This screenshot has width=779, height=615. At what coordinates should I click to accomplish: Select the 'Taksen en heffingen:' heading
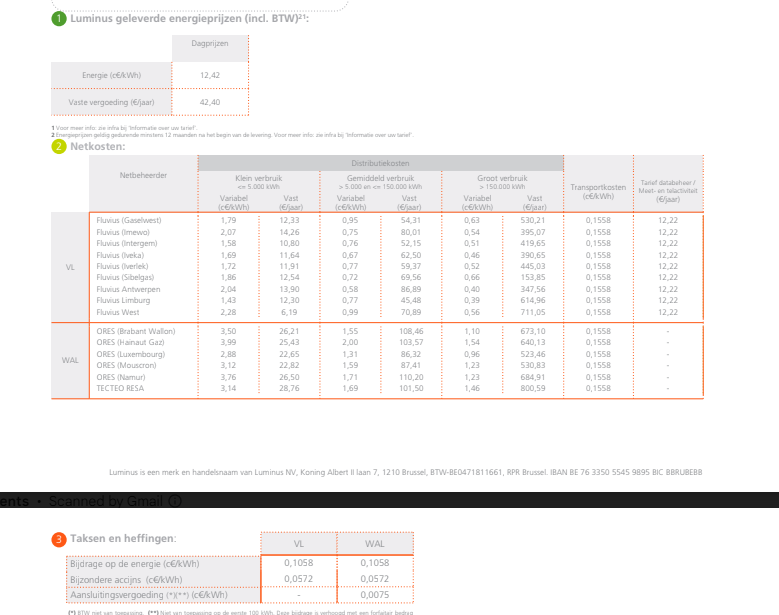(x=123, y=538)
